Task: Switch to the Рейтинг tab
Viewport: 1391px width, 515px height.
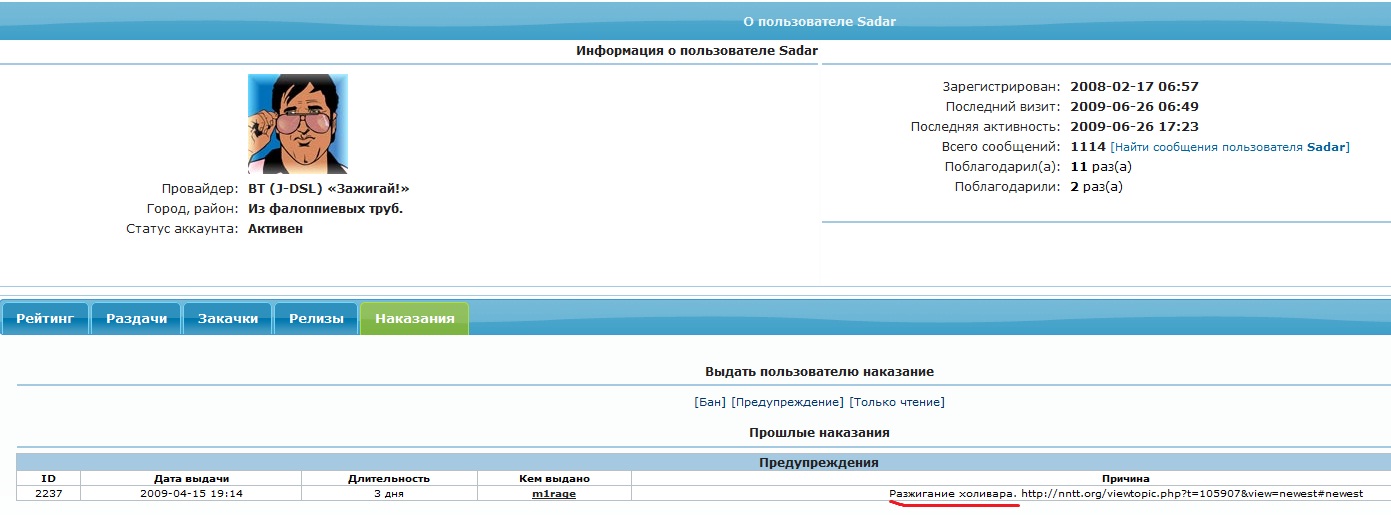Action: tap(45, 319)
